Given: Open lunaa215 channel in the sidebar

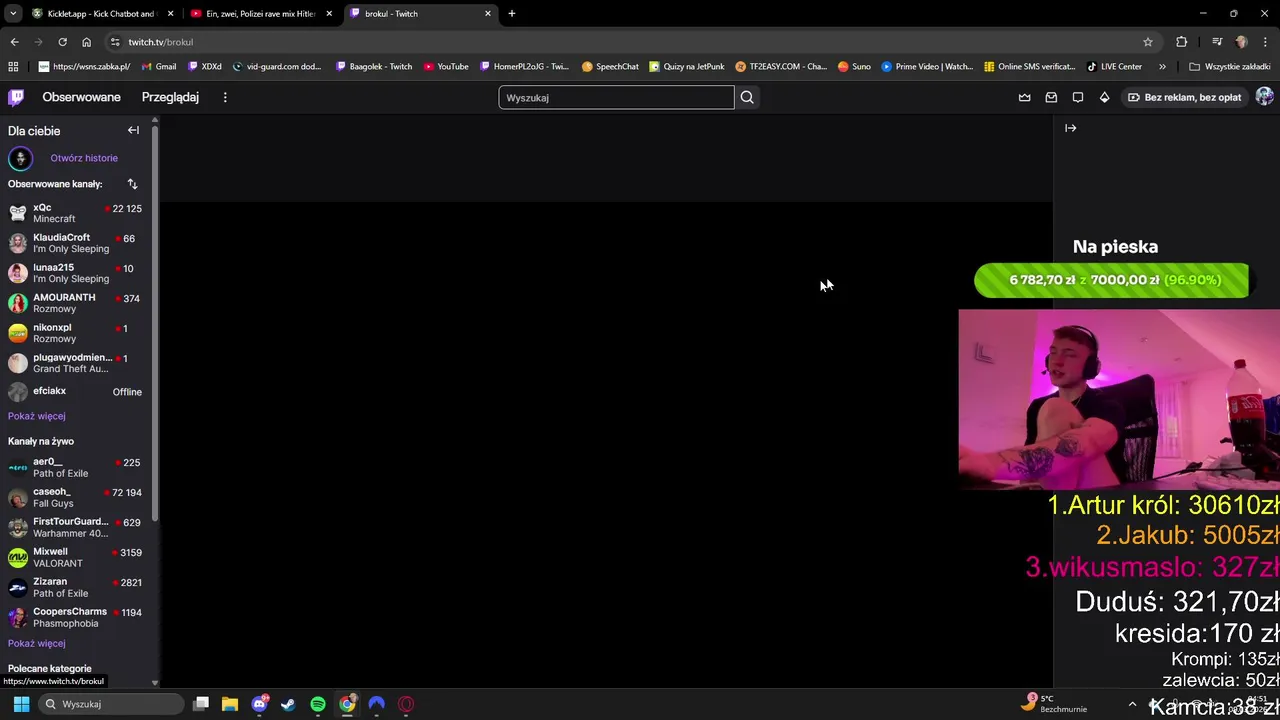Looking at the screenshot, I should click(75, 273).
